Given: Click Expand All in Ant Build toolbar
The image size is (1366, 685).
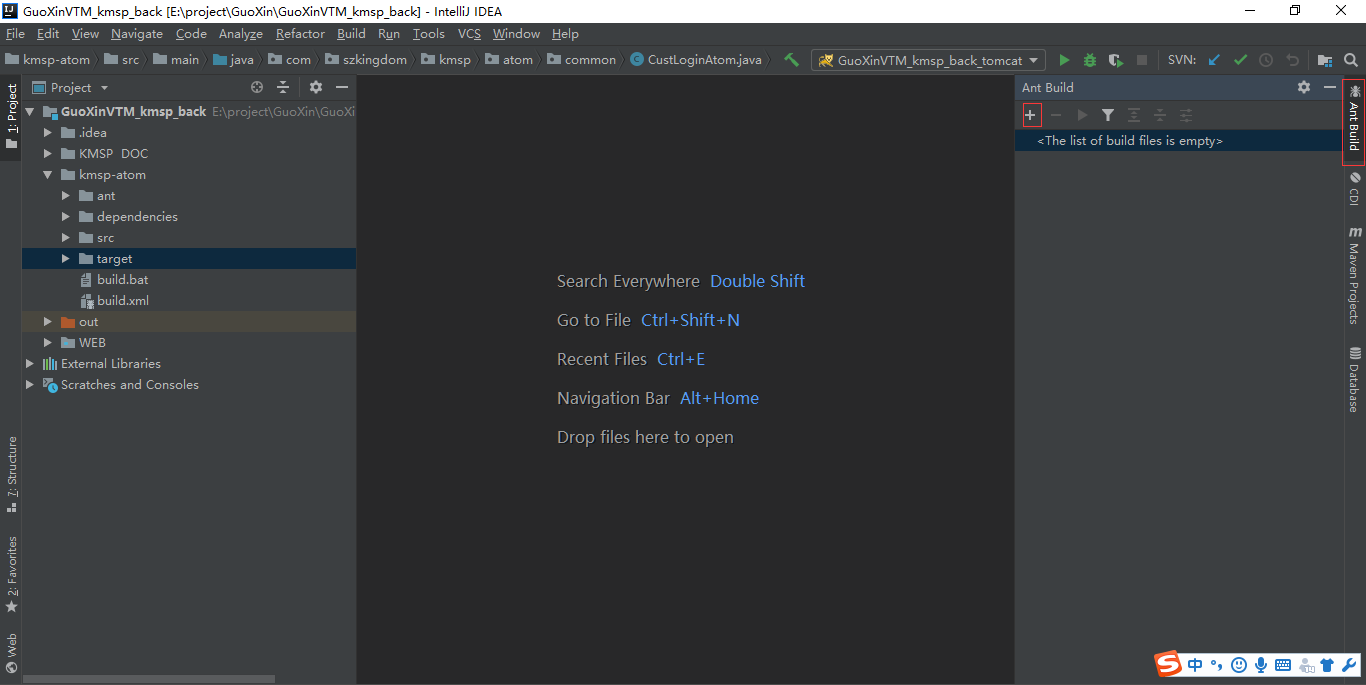Looking at the screenshot, I should (1134, 115).
